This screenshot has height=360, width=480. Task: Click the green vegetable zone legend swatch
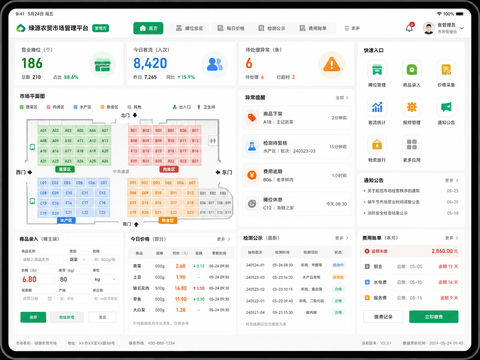point(22,107)
